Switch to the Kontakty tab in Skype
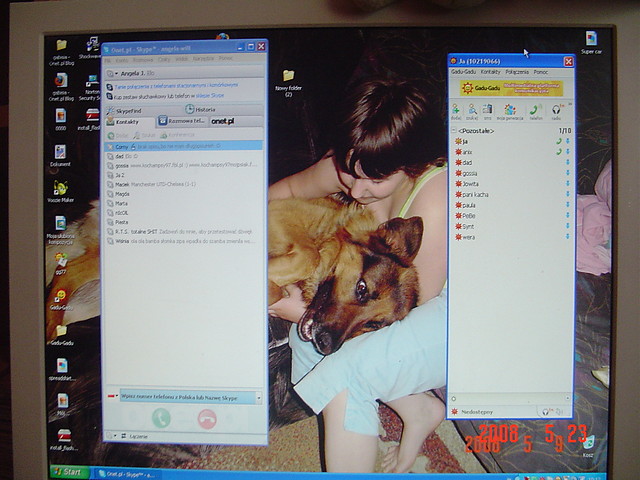This screenshot has width=640, height=480. point(130,122)
